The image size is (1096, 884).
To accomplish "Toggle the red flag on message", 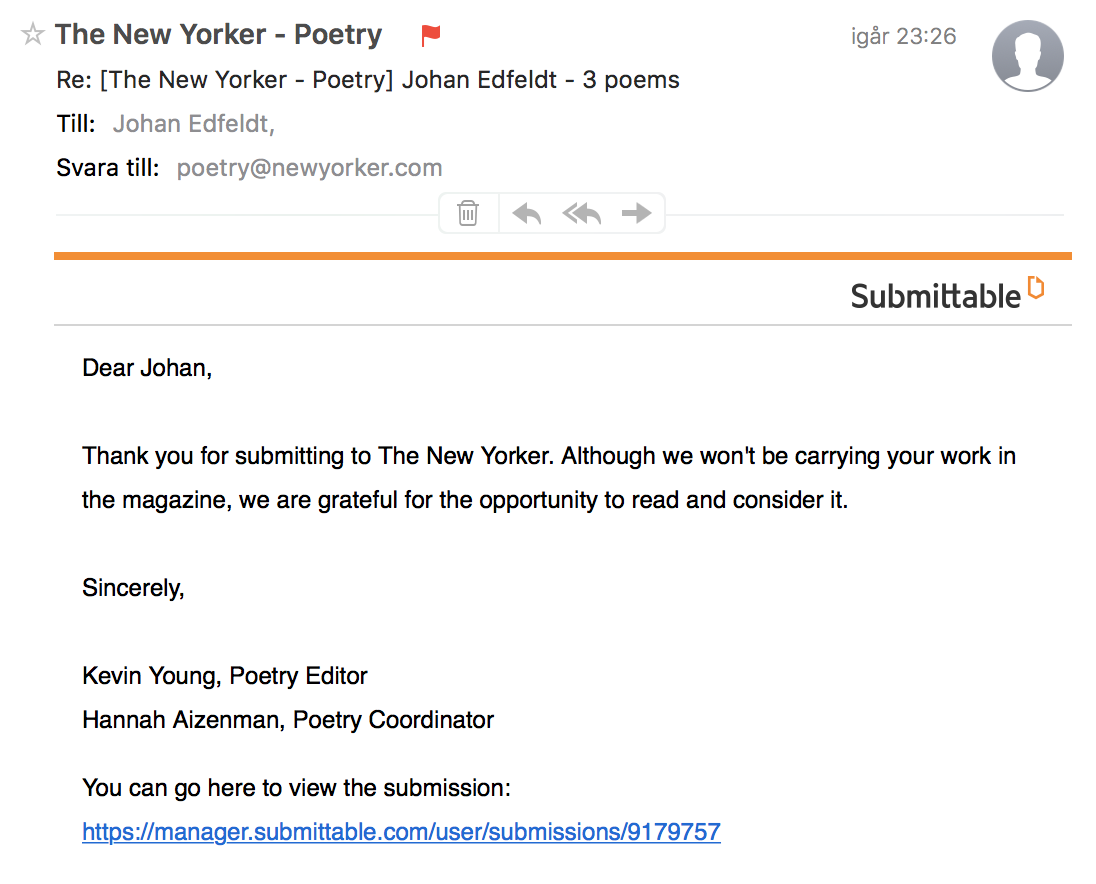I will (431, 35).
